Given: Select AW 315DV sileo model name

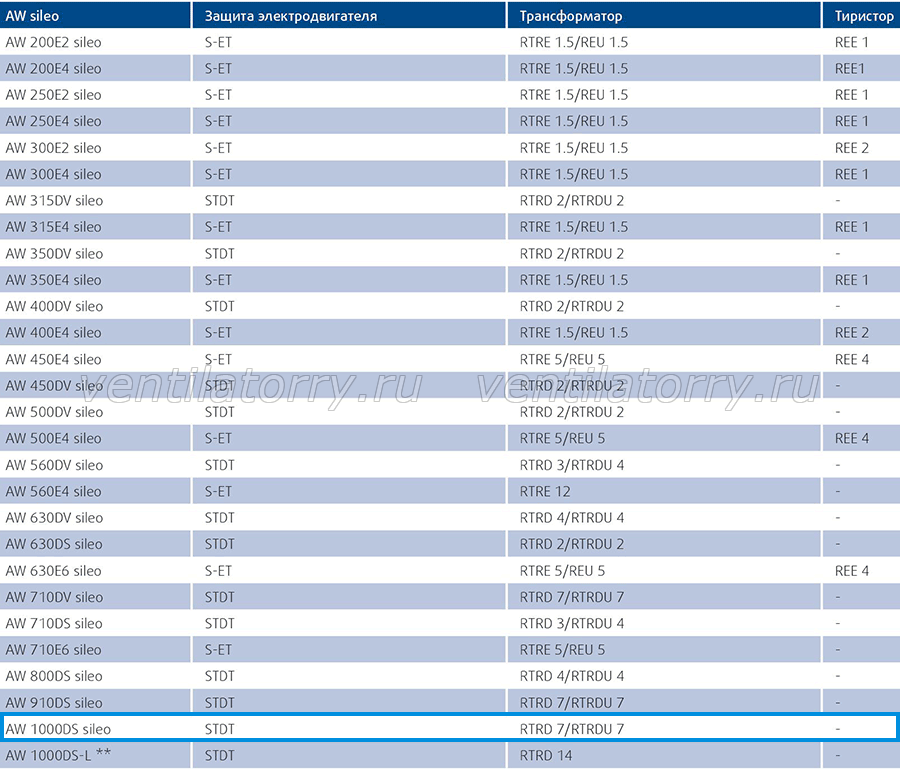Looking at the screenshot, I should [x=54, y=201].
